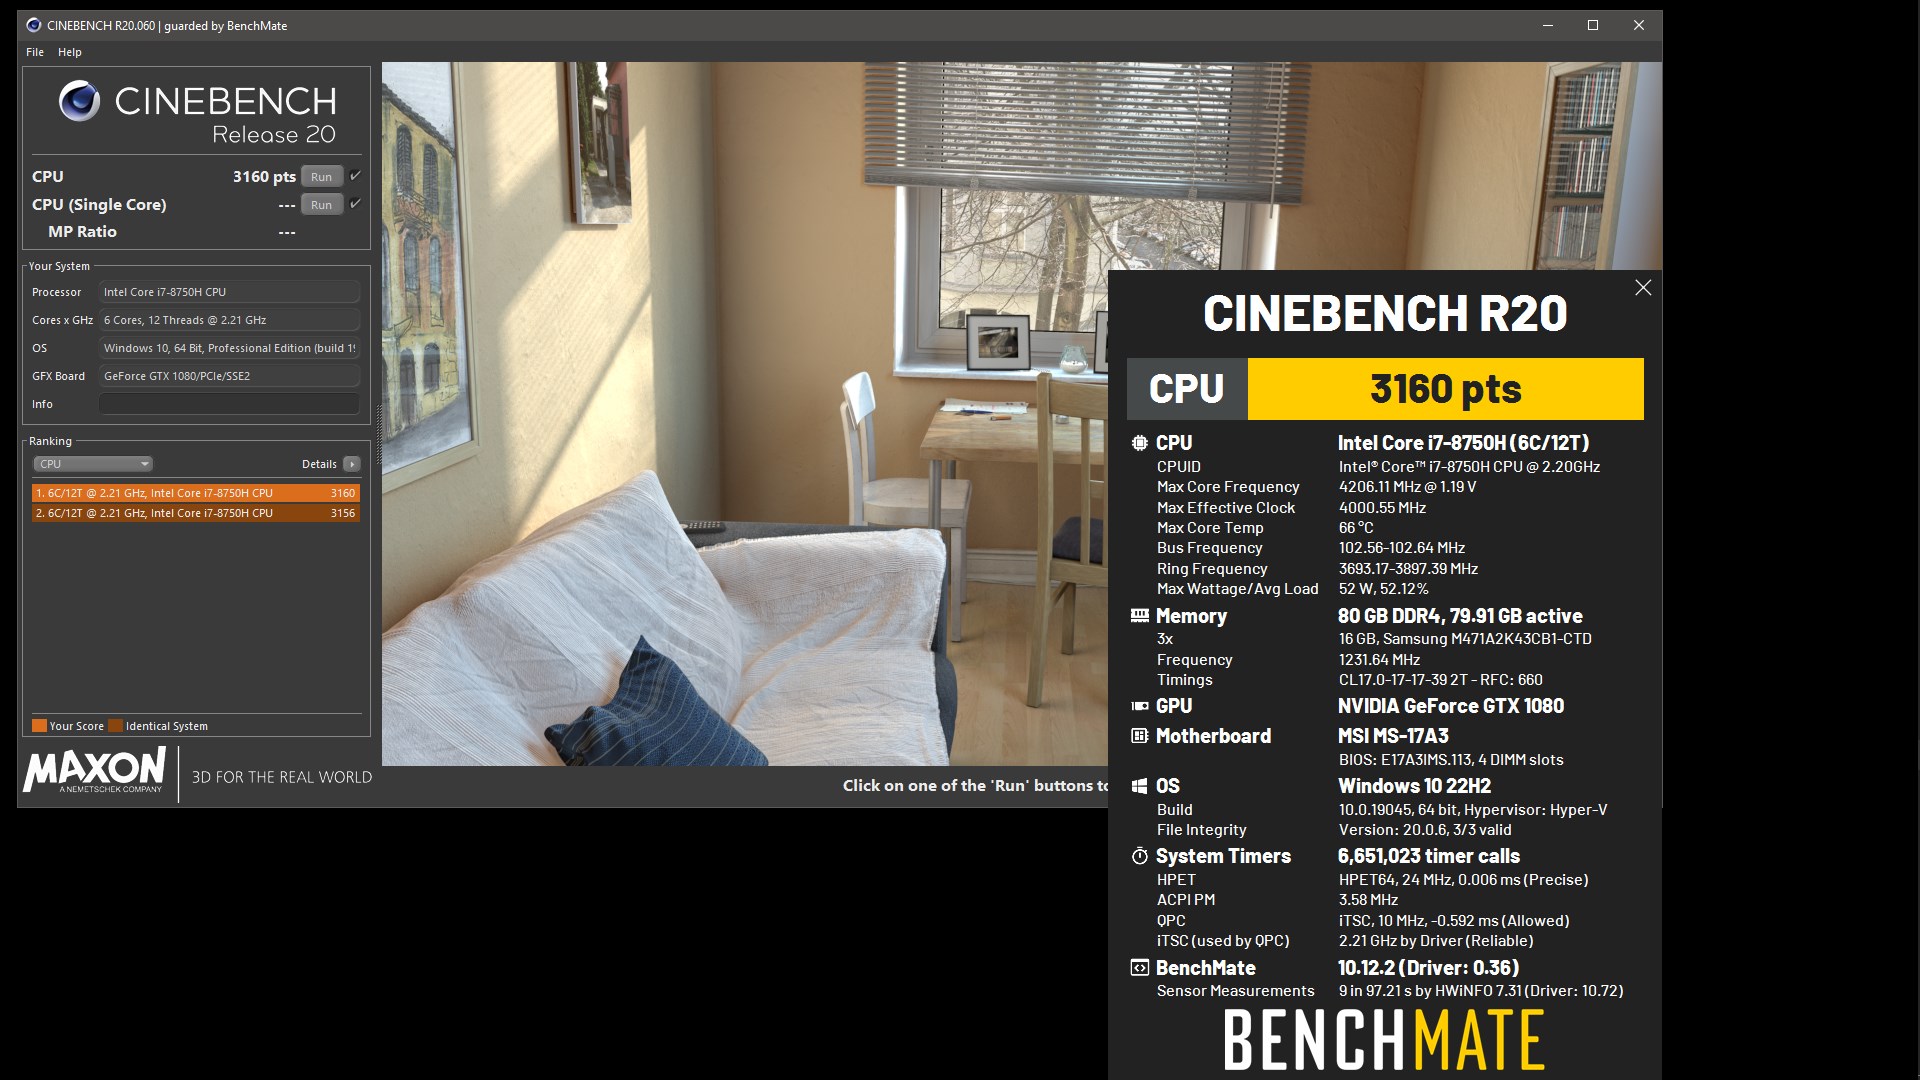Screen dimensions: 1920x1080
Task: Click the GPU icon in BenchMate panel
Action: click(1139, 706)
